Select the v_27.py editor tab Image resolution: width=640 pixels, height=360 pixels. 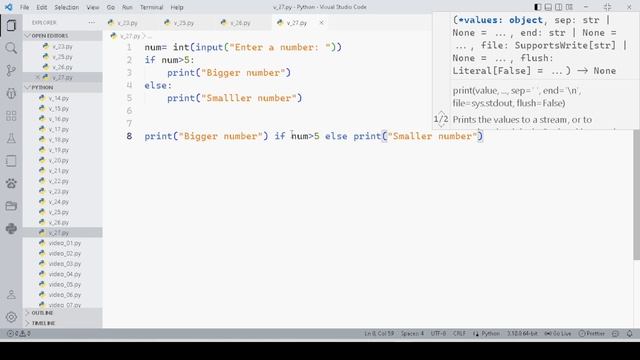coord(297,23)
